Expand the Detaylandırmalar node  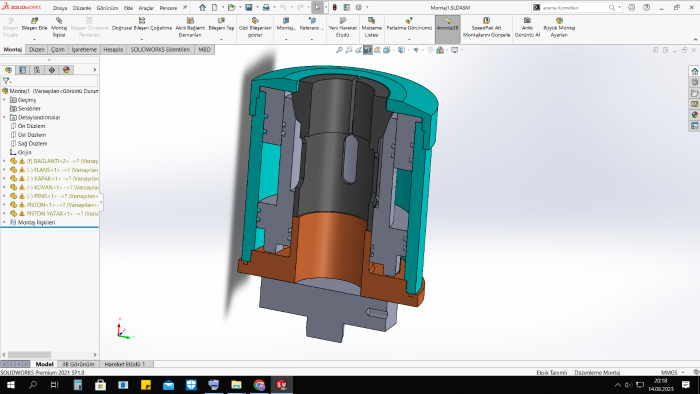(x=4, y=117)
